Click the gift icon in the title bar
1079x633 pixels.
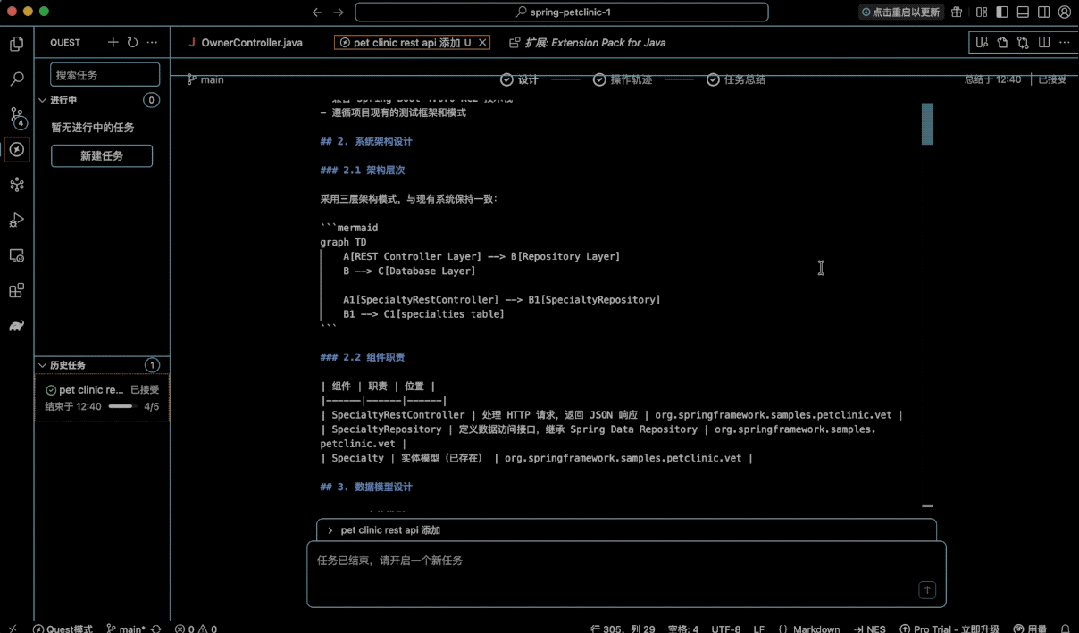coord(955,12)
